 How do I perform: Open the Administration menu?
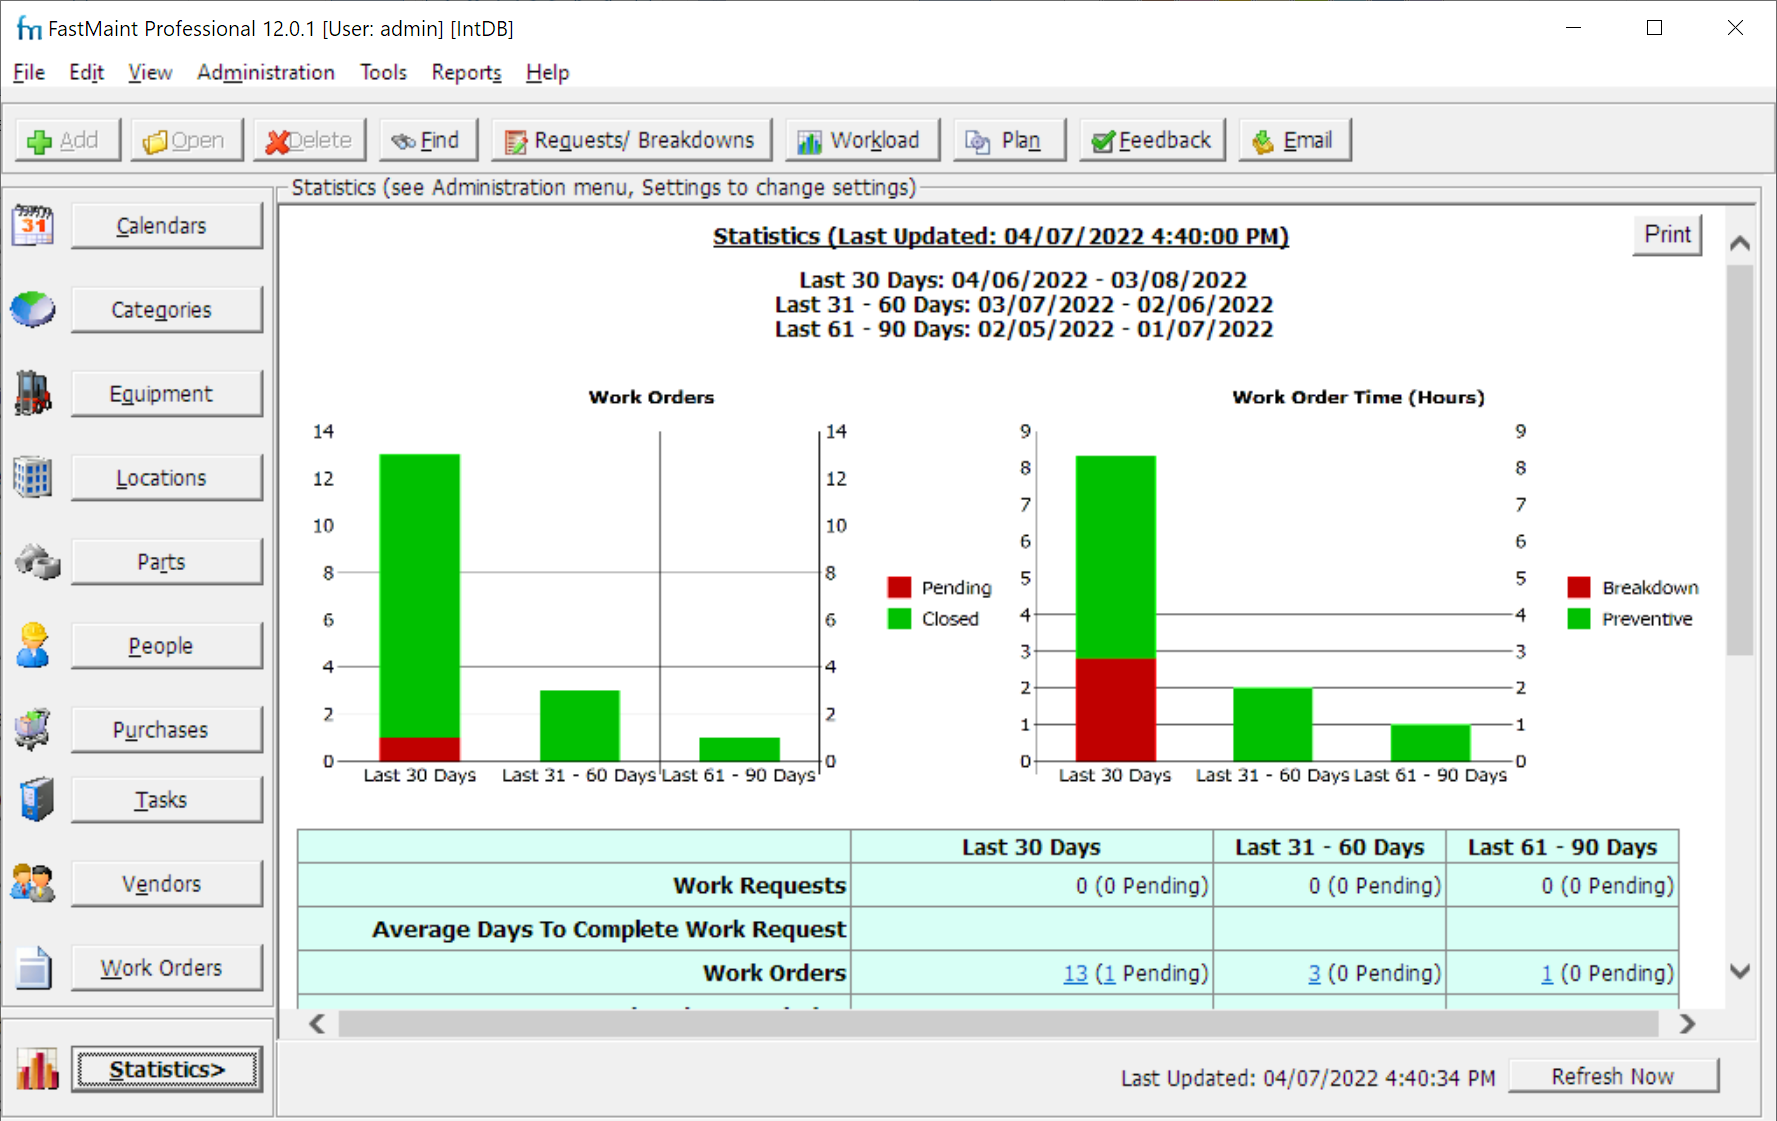click(x=265, y=72)
